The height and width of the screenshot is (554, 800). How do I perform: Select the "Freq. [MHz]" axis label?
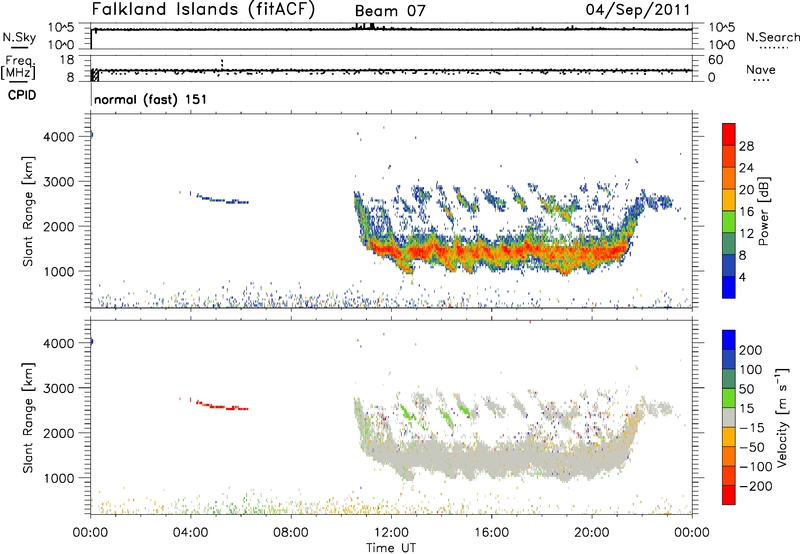18,67
